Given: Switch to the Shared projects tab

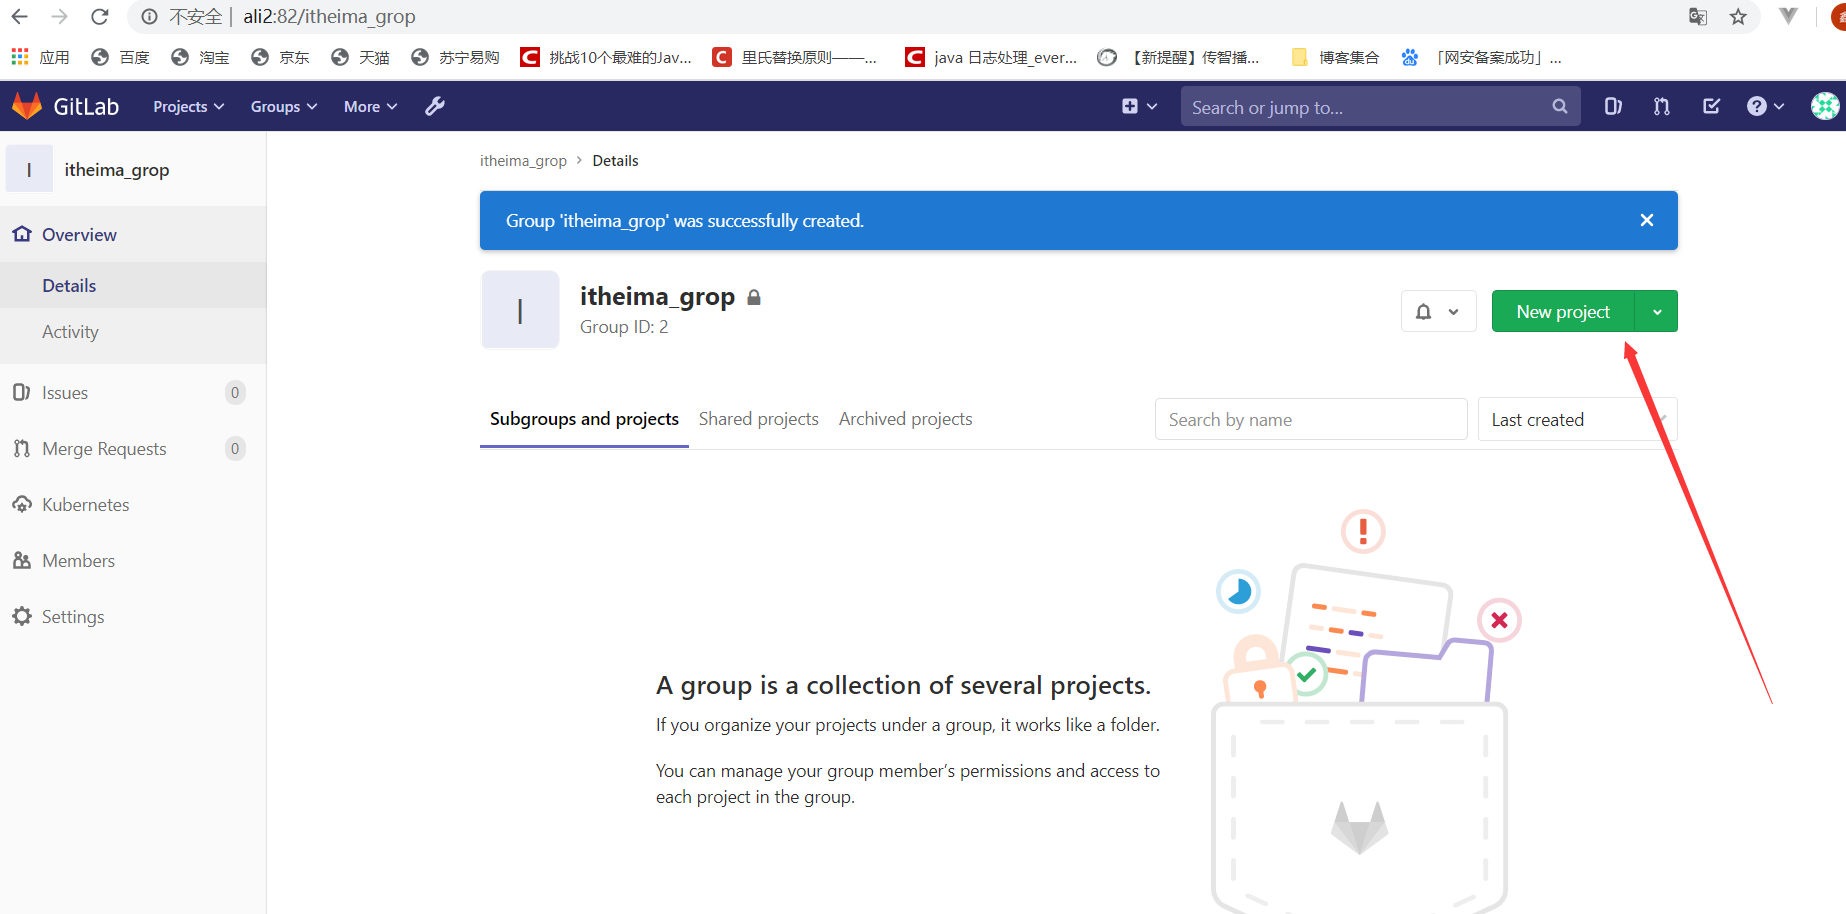Looking at the screenshot, I should tap(758, 419).
